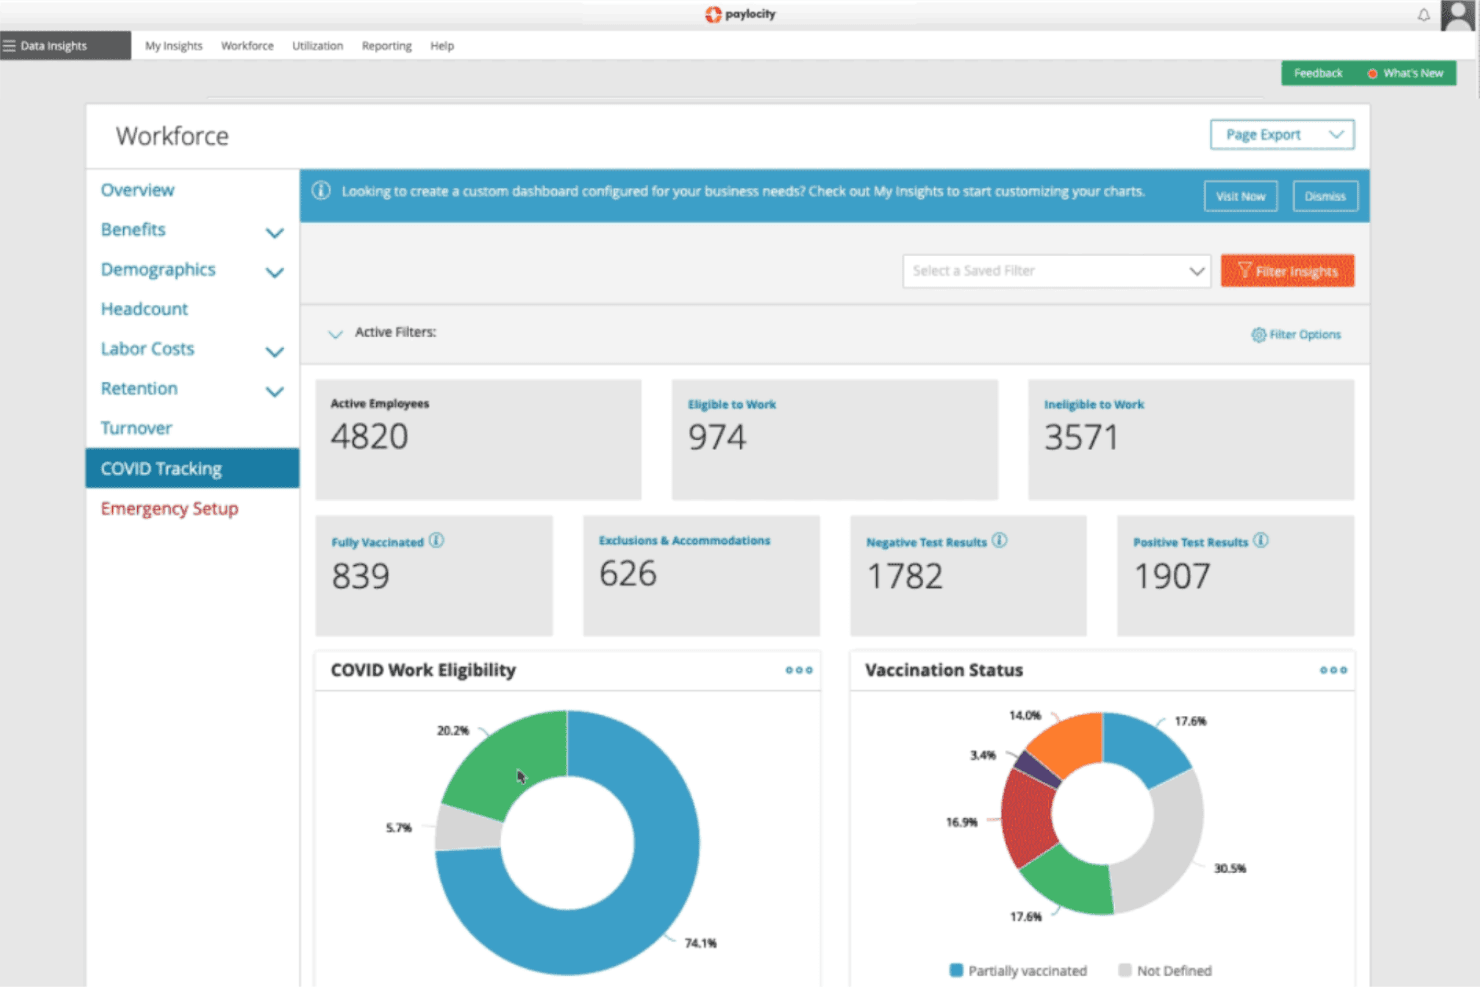Screen dimensions: 1480x987
Task: Click the Exclusions & Accommodations card title
Action: click(685, 540)
